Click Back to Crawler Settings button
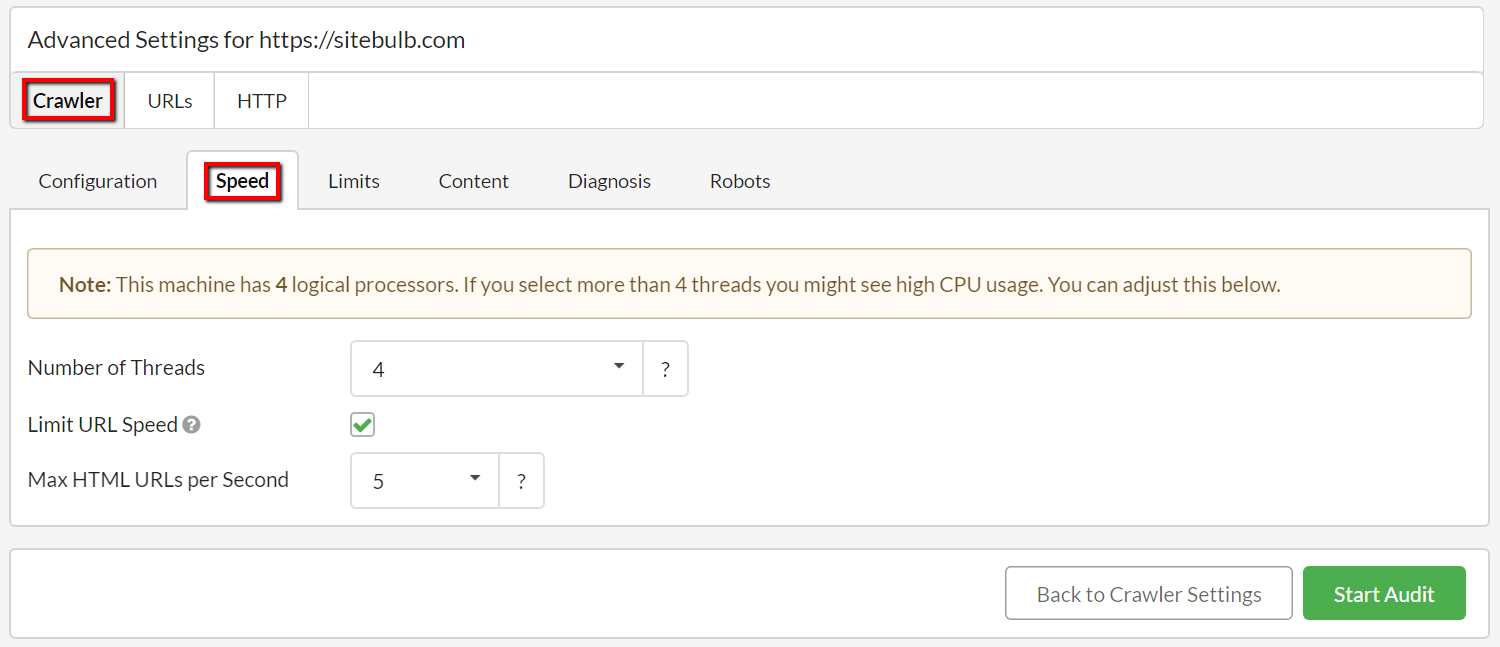Viewport: 1500px width, 647px height. 1149,594
